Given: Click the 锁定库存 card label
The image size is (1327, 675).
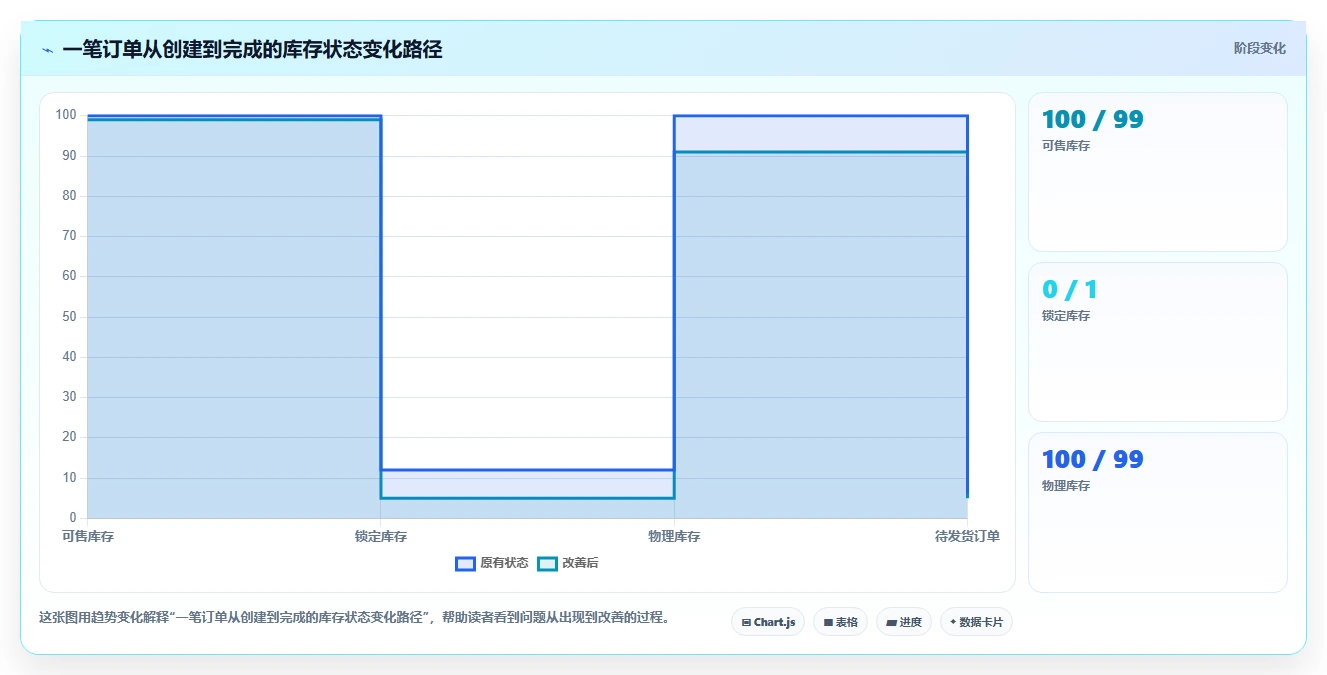Looking at the screenshot, I should coord(1066,316).
